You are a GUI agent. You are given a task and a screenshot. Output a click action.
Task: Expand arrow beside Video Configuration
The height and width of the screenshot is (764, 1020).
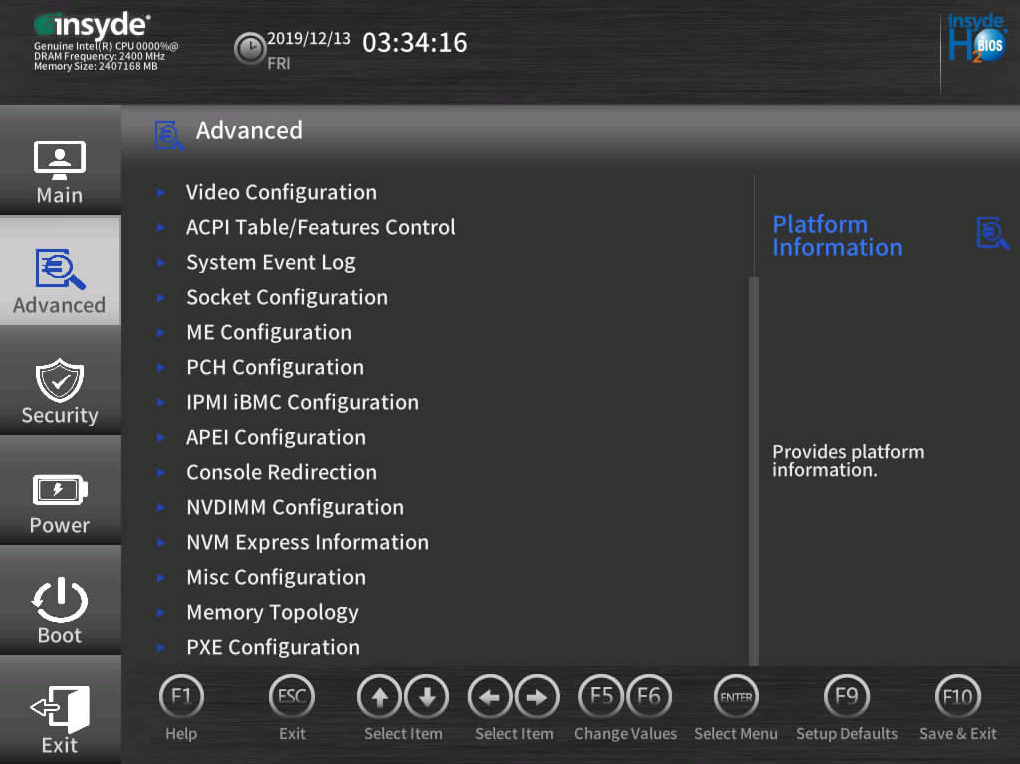(161, 193)
